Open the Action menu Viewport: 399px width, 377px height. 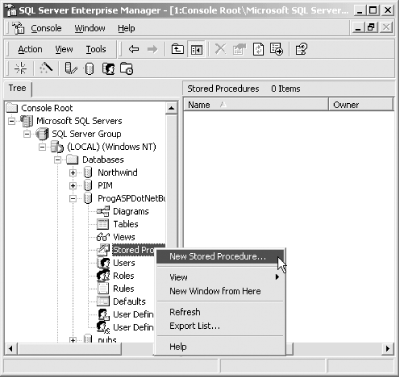[x=30, y=49]
